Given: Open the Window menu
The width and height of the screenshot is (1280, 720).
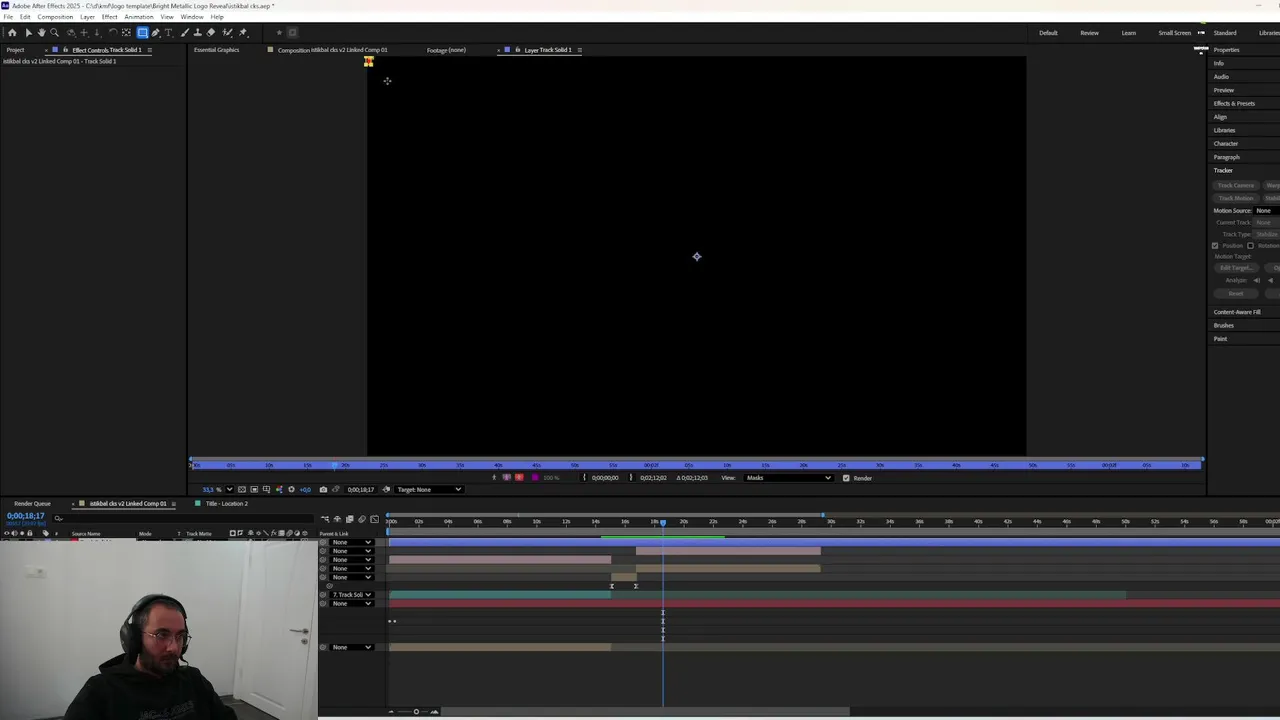Looking at the screenshot, I should [x=192, y=17].
